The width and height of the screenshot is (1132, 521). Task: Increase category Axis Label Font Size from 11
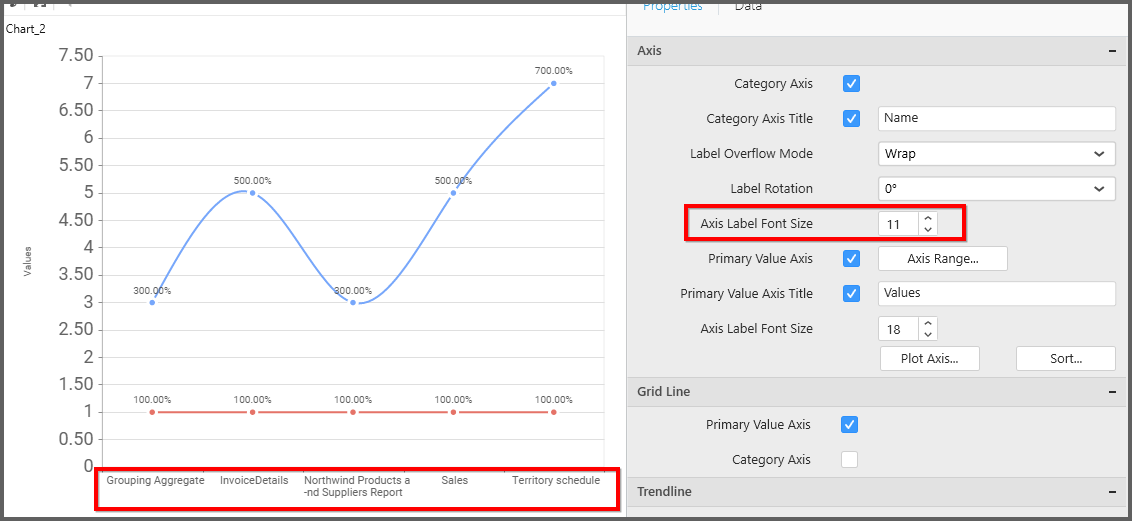[x=928, y=219]
